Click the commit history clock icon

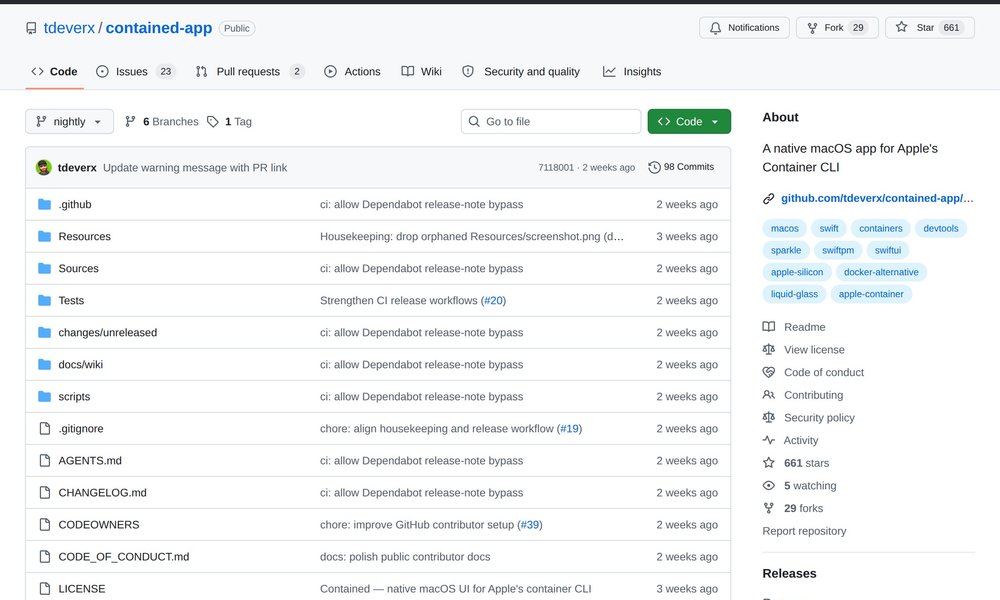pyautogui.click(x=654, y=167)
